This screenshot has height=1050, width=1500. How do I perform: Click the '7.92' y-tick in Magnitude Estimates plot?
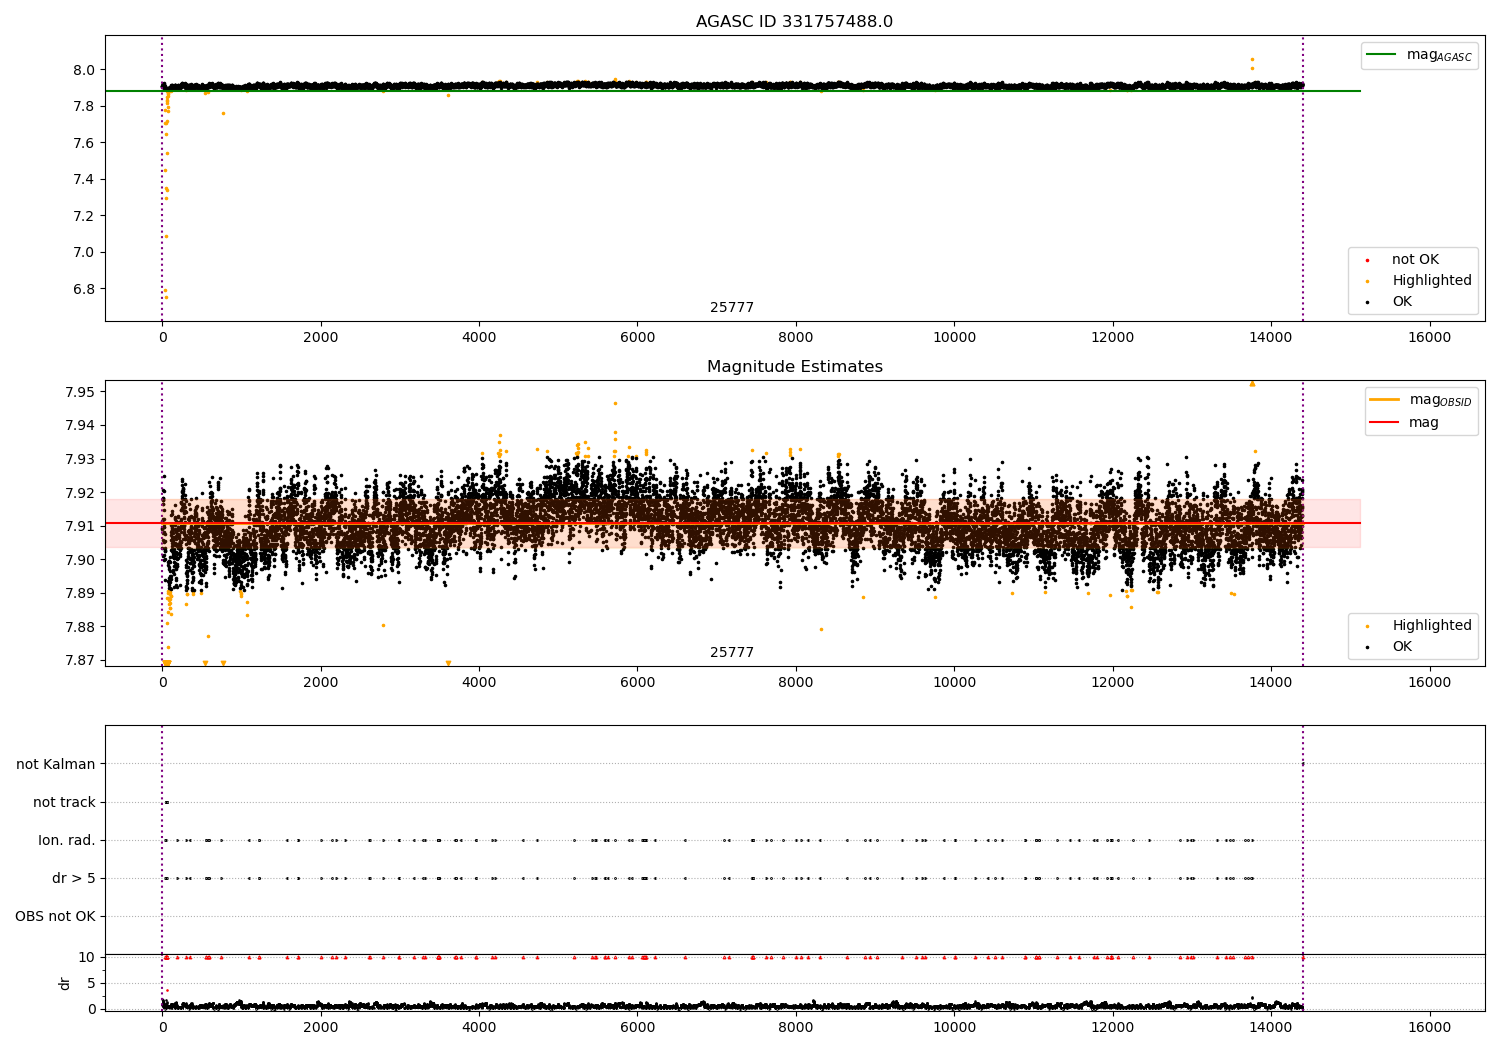coord(80,493)
